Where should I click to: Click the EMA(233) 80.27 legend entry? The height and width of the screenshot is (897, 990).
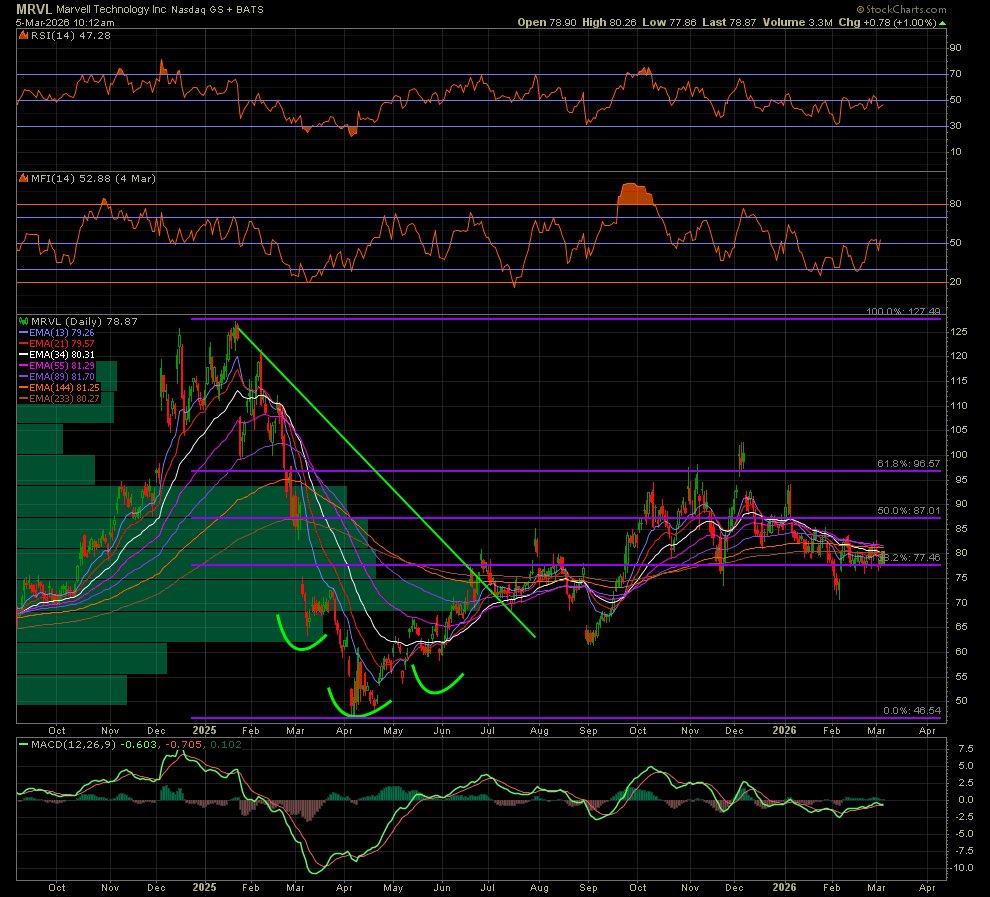pyautogui.click(x=59, y=399)
